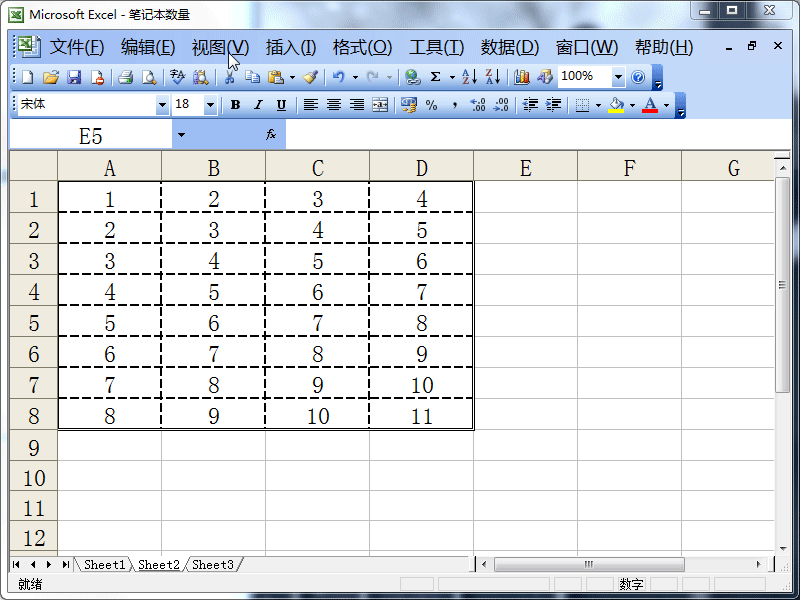Click the fx Insert Function button

(271, 134)
